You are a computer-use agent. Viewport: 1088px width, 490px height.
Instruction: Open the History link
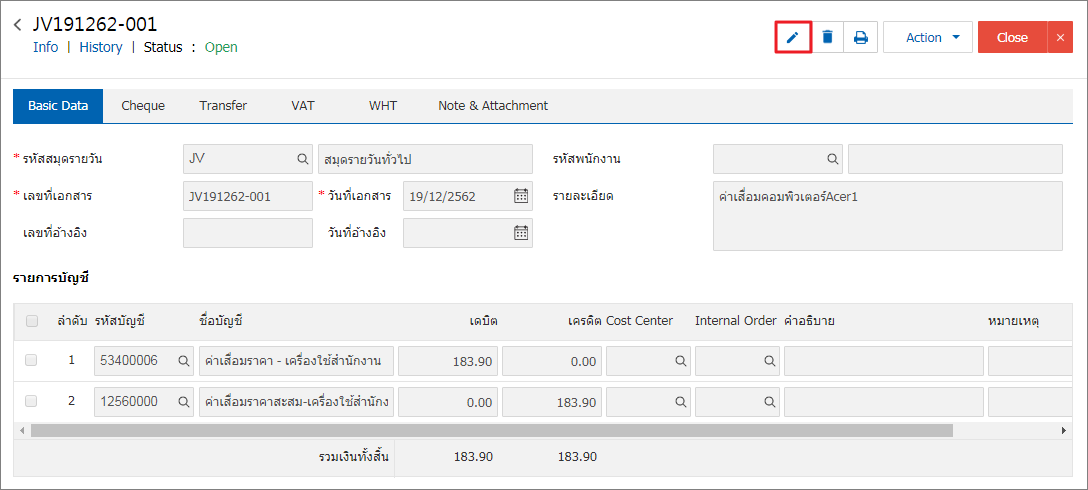(x=101, y=47)
